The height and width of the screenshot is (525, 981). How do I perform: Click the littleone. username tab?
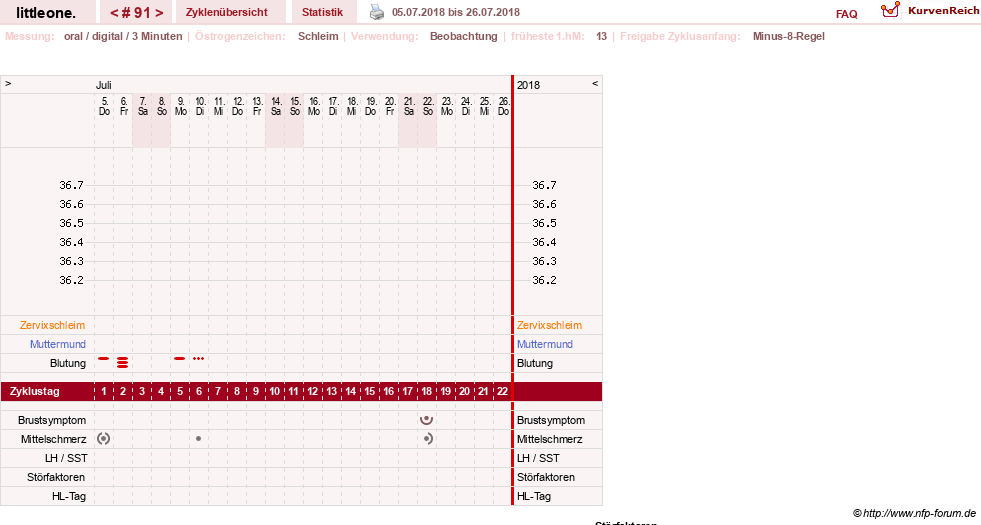point(46,12)
